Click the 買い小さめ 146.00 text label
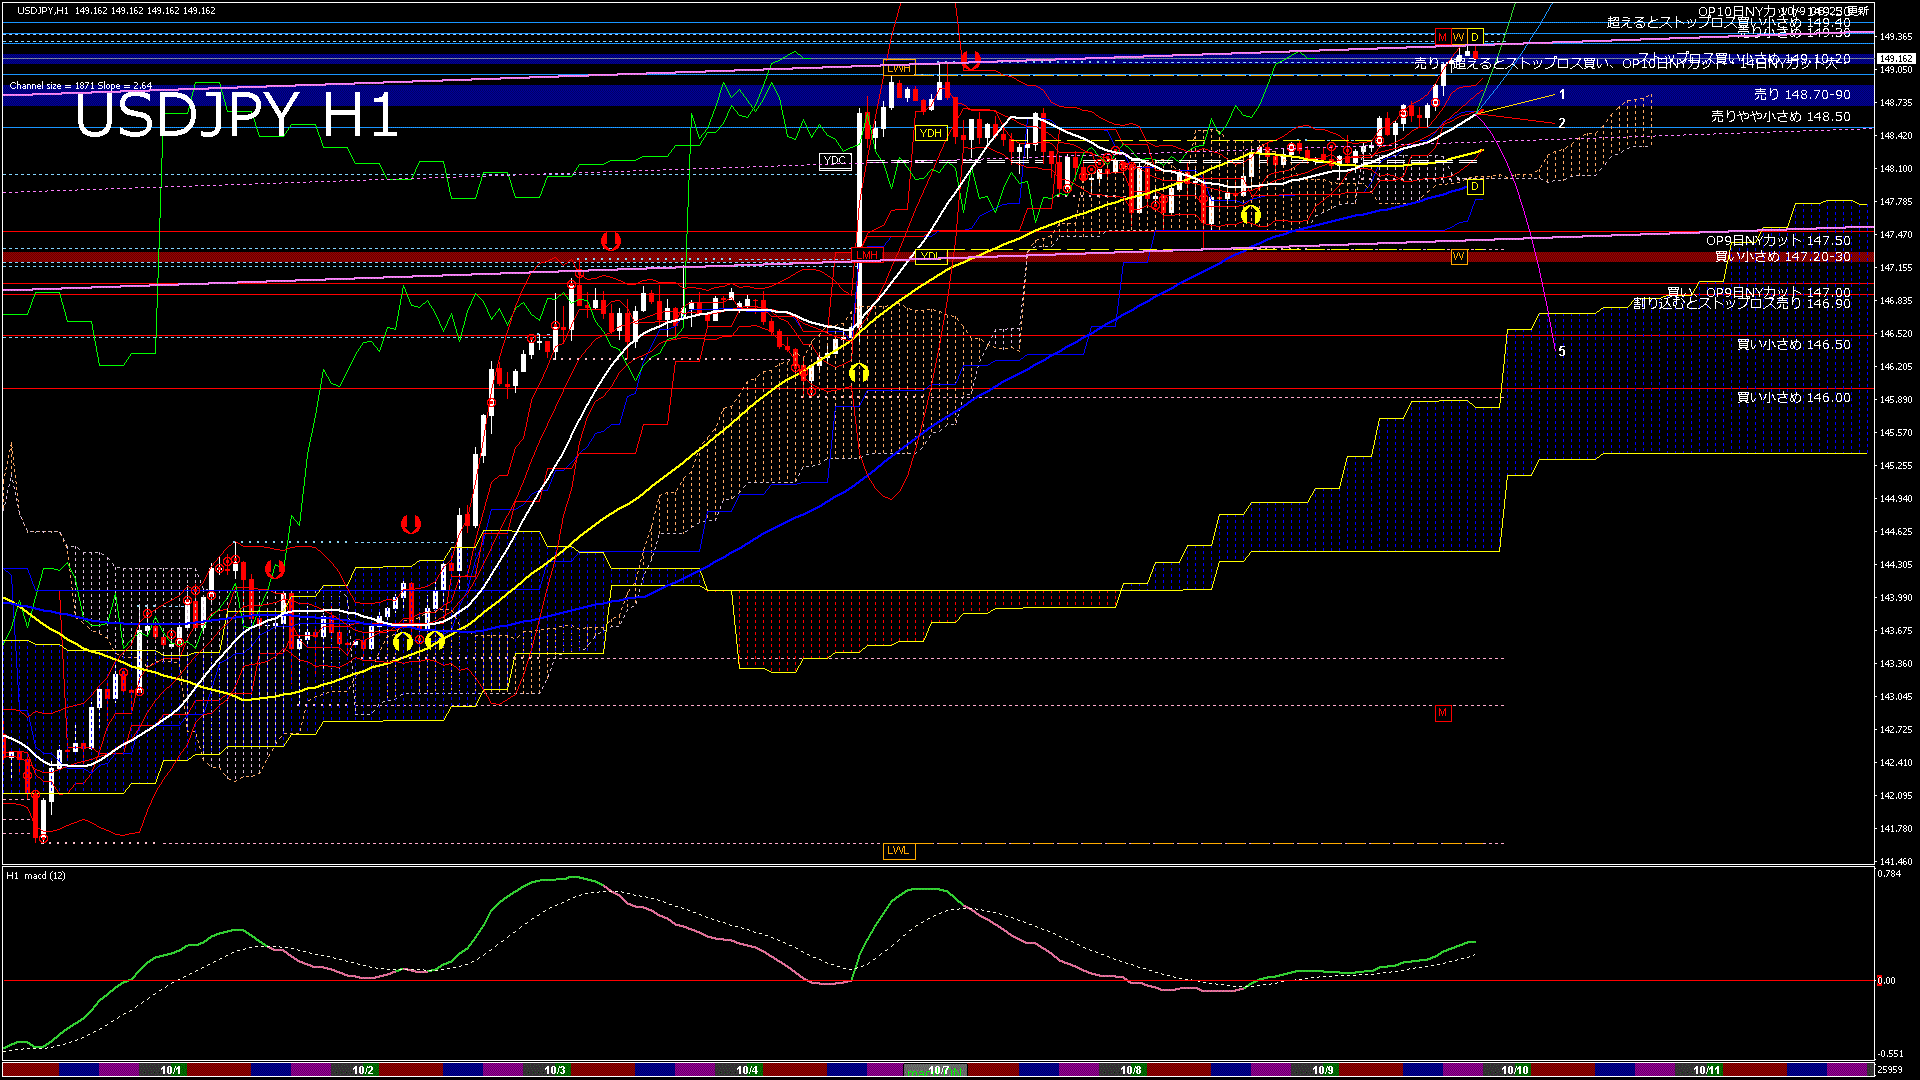Screen dimensions: 1920x1080 coord(1793,398)
